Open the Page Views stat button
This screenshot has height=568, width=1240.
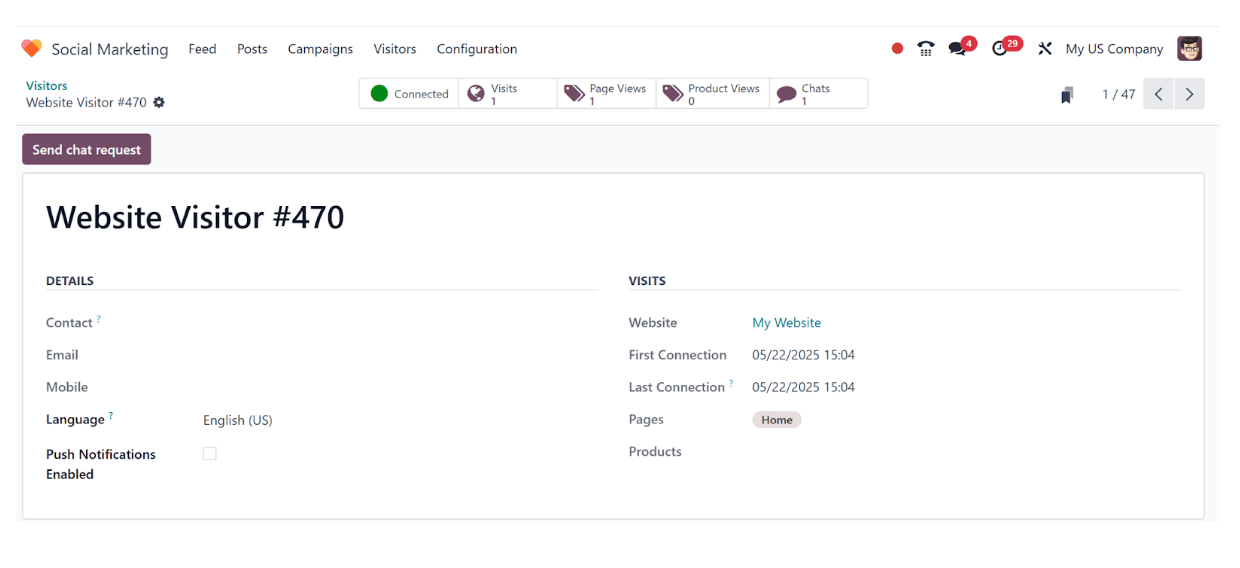(x=606, y=94)
